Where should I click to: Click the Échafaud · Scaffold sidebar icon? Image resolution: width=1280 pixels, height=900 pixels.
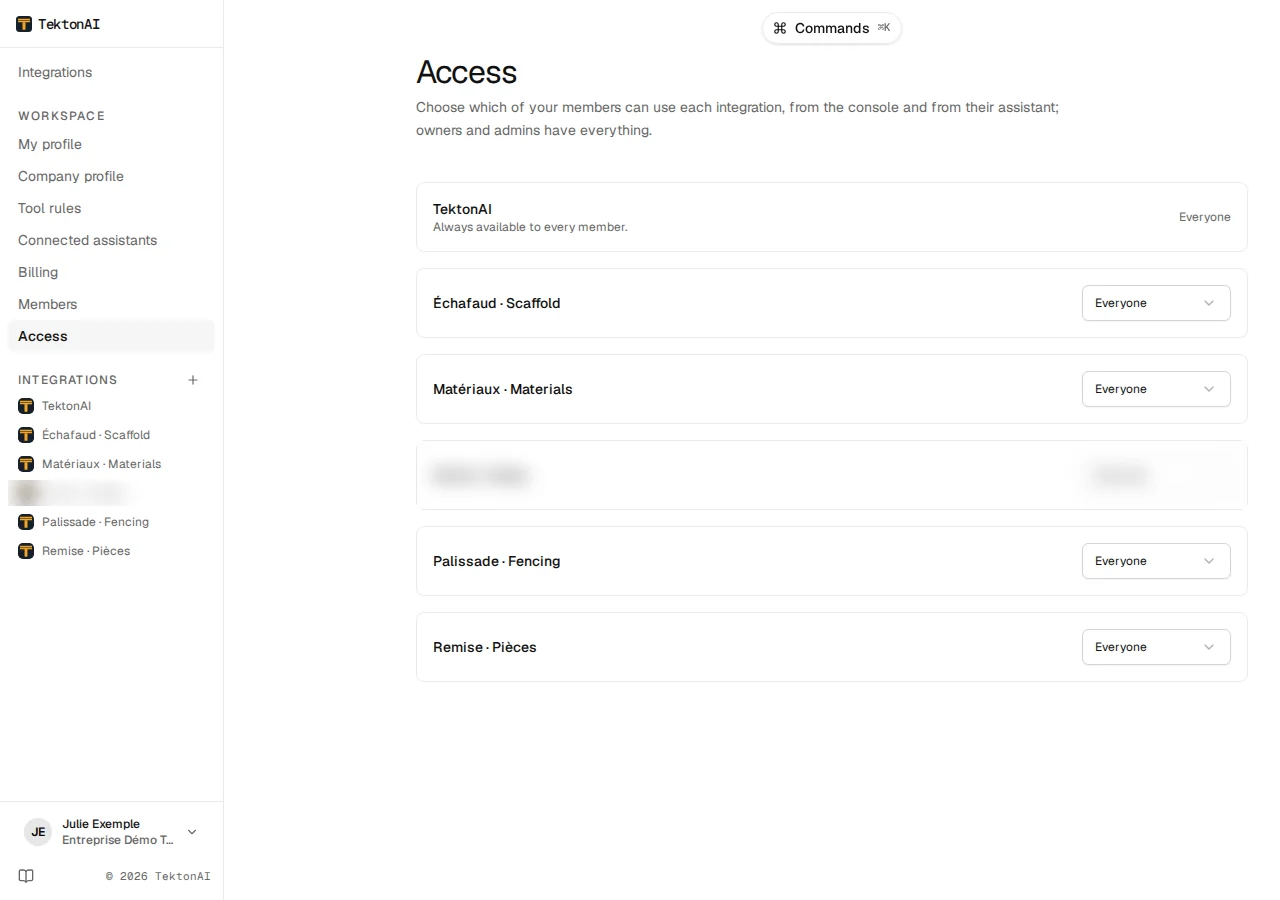pyautogui.click(x=26, y=435)
